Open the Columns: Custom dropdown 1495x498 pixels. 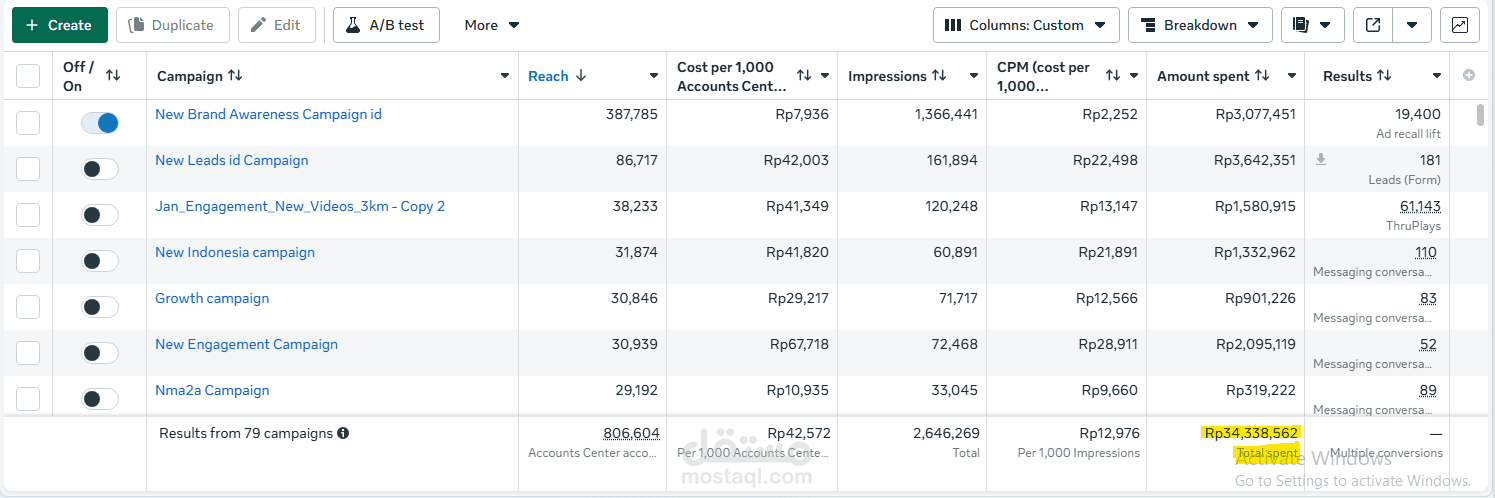coord(1025,25)
